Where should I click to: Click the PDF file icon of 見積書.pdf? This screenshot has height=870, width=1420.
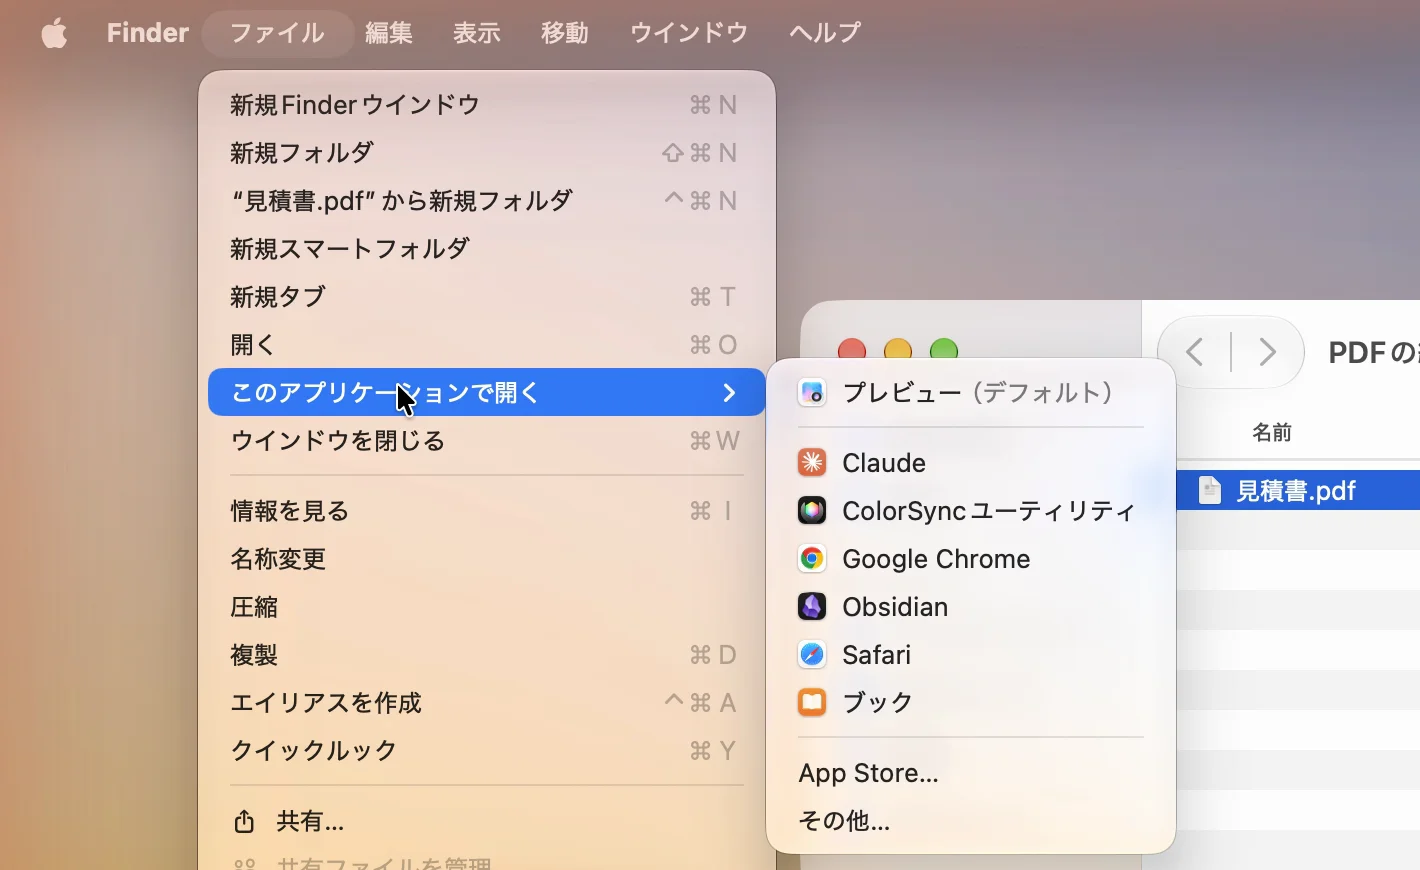[x=1210, y=490]
